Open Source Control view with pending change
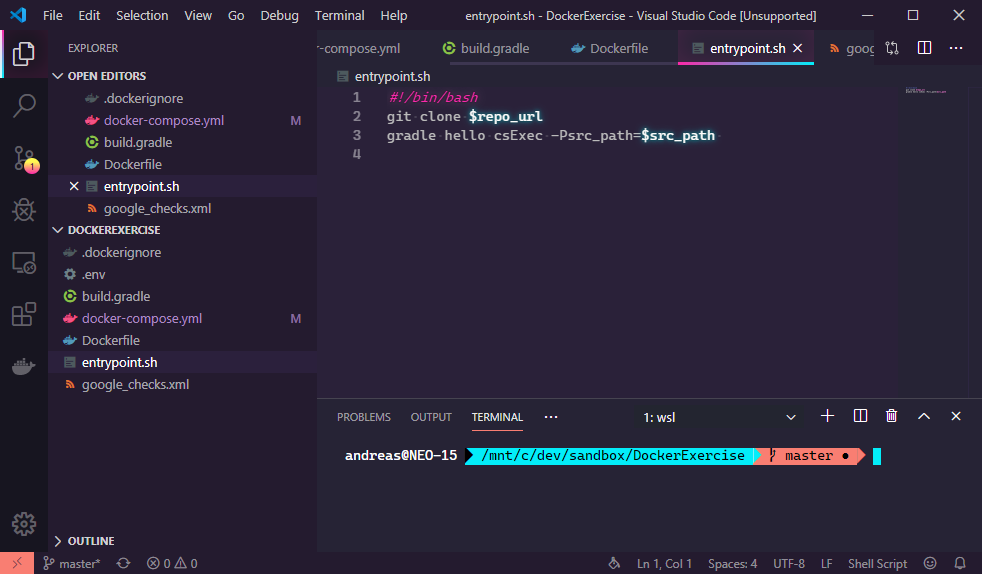The width and height of the screenshot is (982, 574). click(25, 159)
